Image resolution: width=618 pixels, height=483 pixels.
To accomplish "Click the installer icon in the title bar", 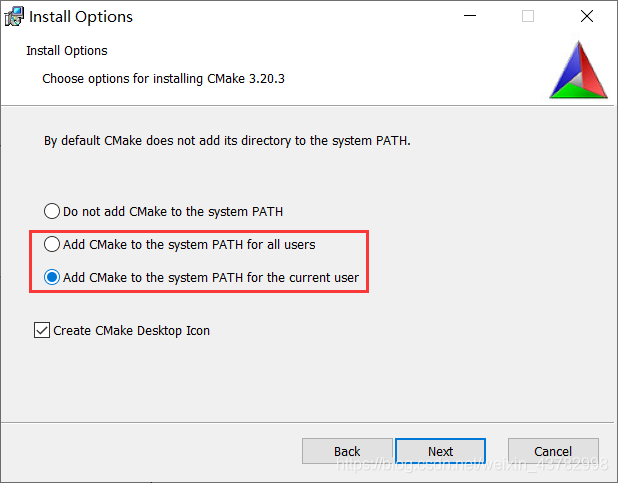I will (x=14, y=17).
